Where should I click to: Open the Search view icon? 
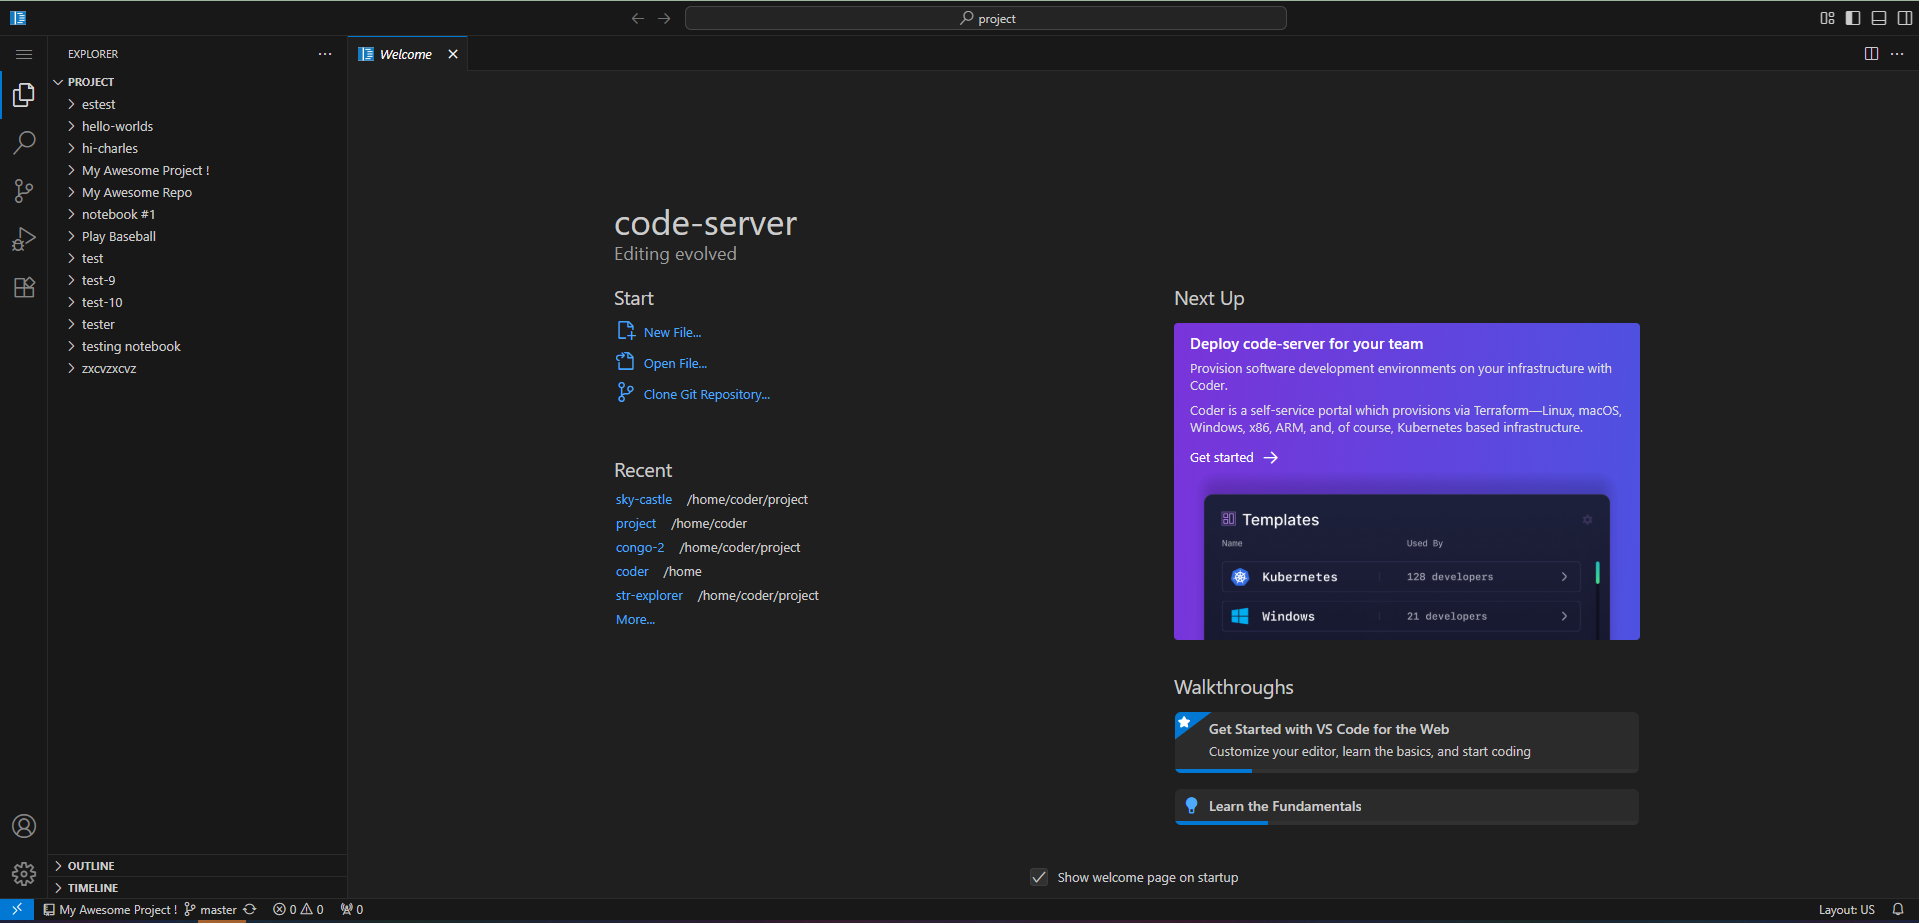[24, 143]
